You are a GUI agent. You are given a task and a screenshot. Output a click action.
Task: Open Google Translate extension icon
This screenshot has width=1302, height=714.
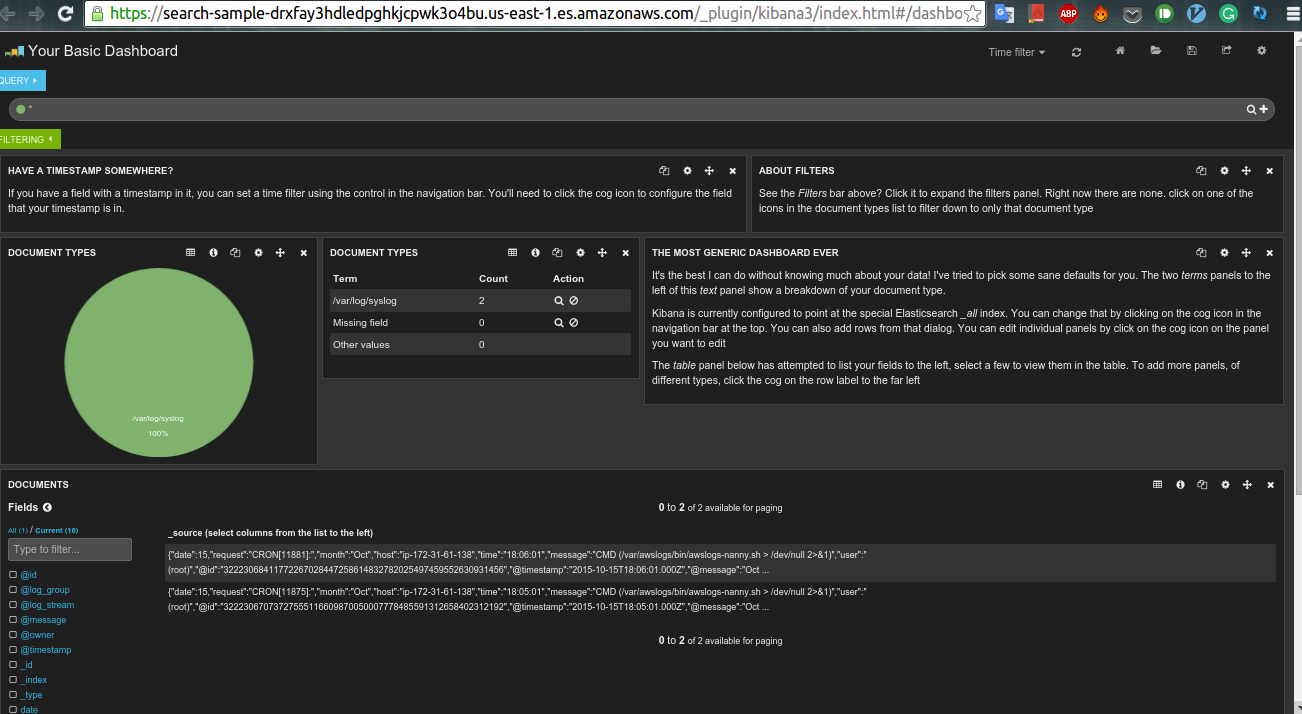(x=1005, y=14)
